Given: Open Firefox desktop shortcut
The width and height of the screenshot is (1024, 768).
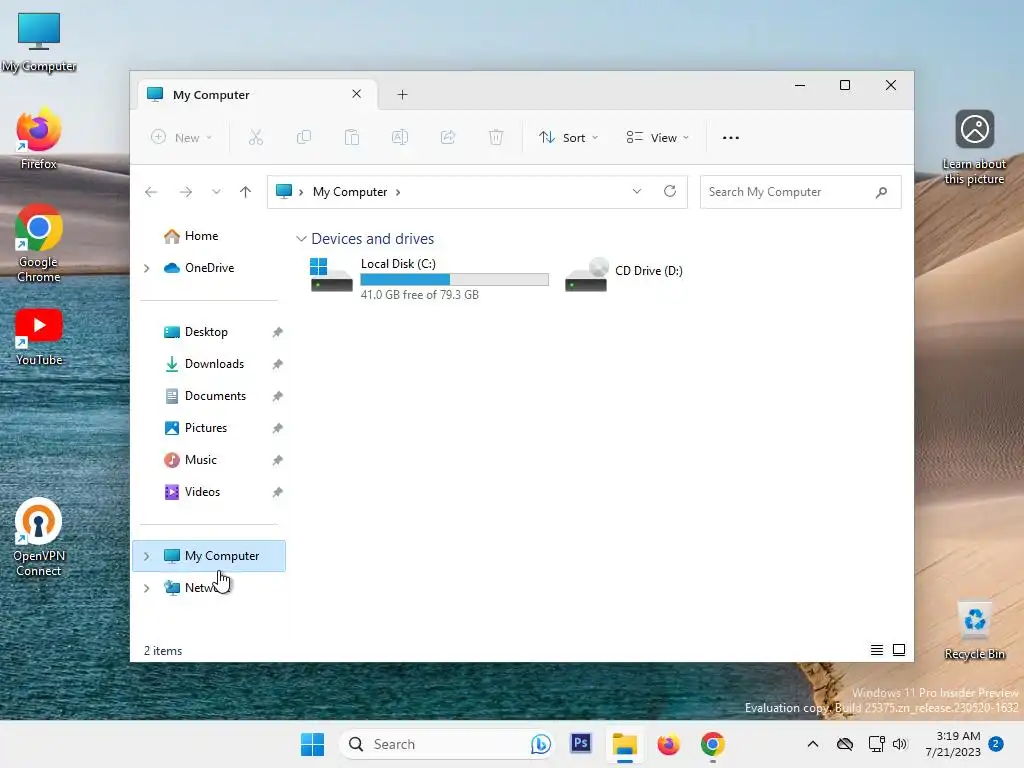Looking at the screenshot, I should coord(39,139).
